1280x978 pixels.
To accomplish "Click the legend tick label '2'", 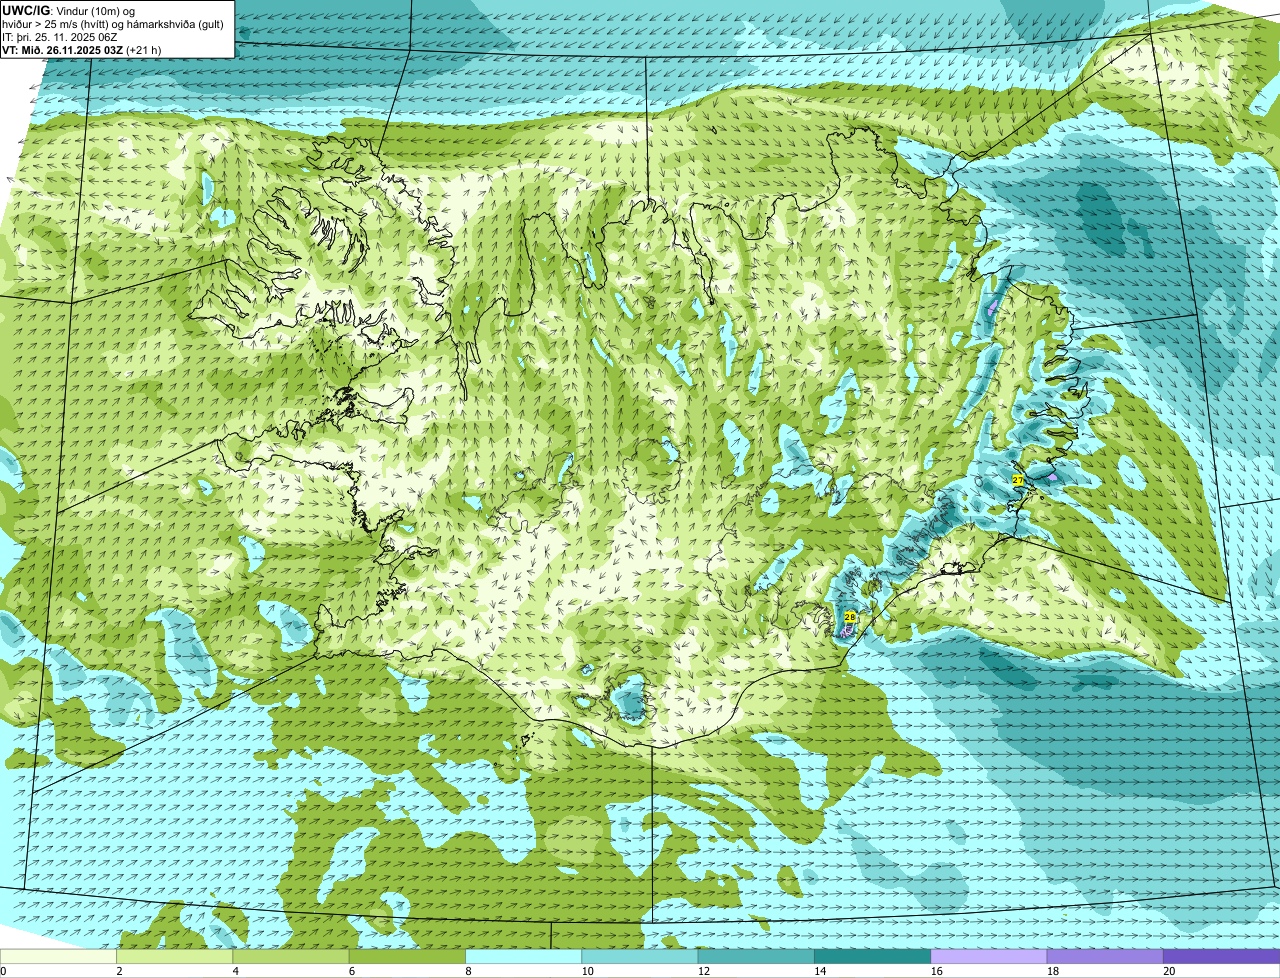I will (120, 971).
